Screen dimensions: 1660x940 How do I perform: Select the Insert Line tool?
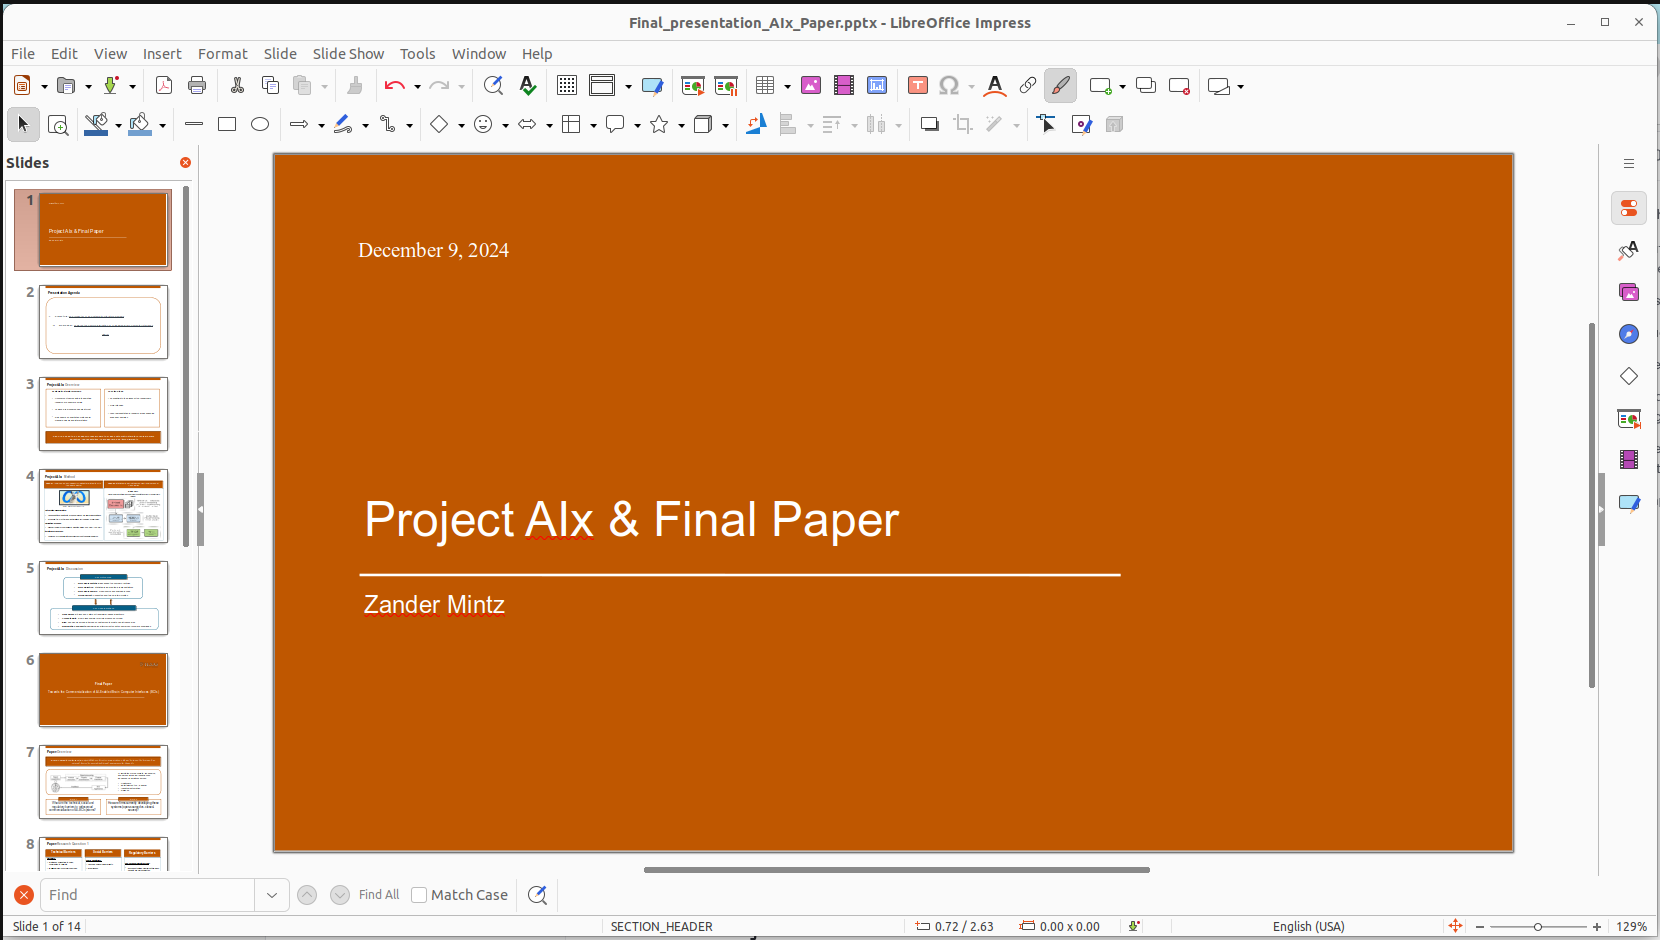(x=194, y=124)
